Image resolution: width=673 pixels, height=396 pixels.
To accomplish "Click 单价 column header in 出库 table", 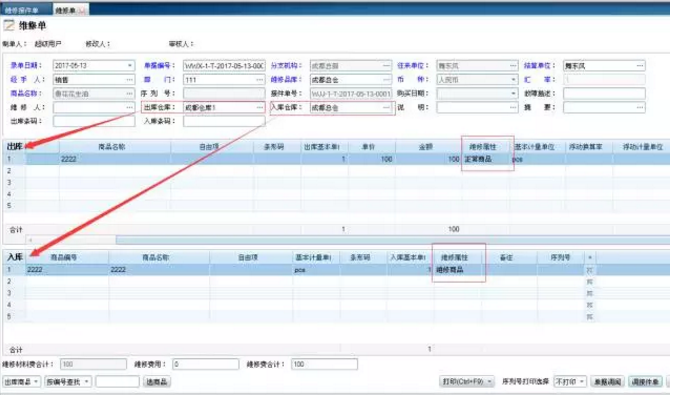I will [368, 147].
